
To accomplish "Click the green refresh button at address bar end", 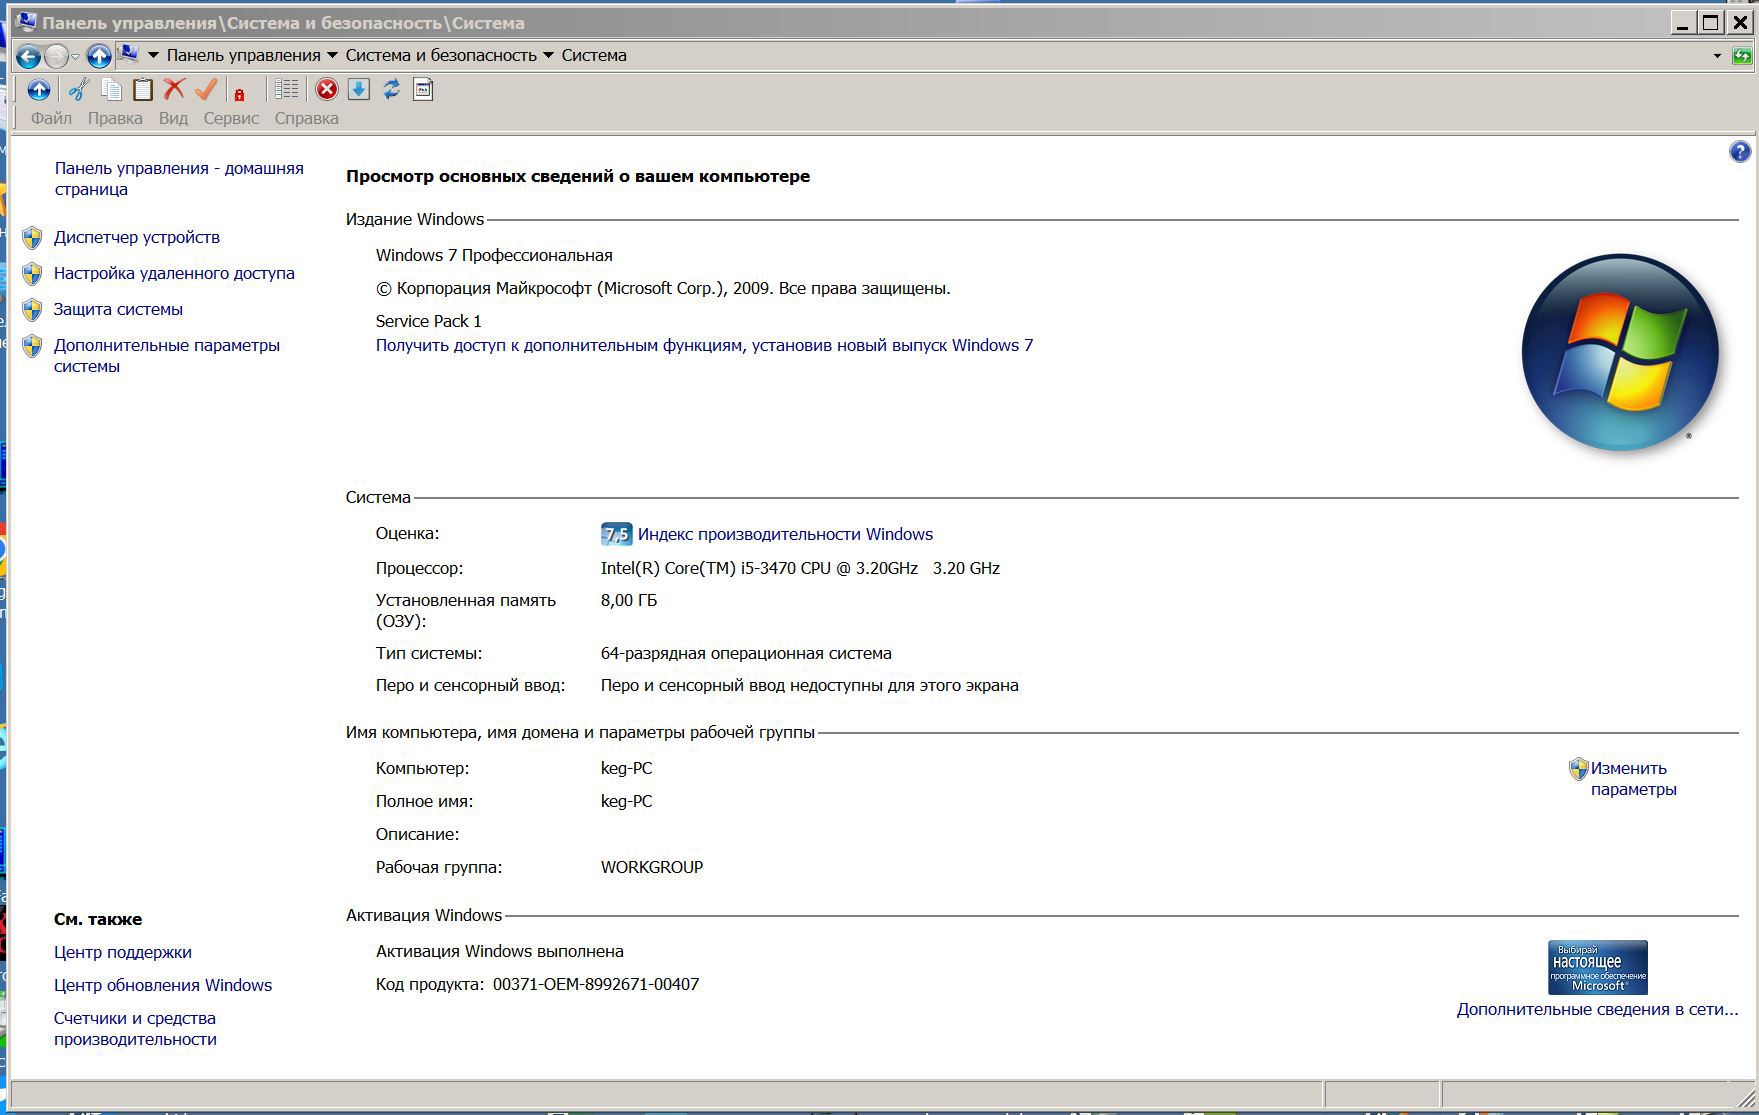I will 1742,56.
